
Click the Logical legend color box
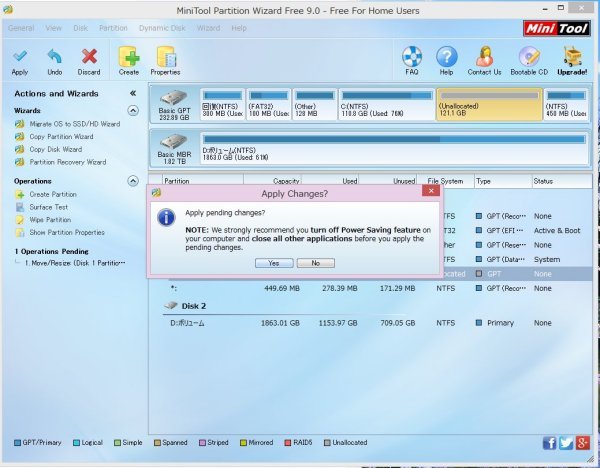[76, 443]
